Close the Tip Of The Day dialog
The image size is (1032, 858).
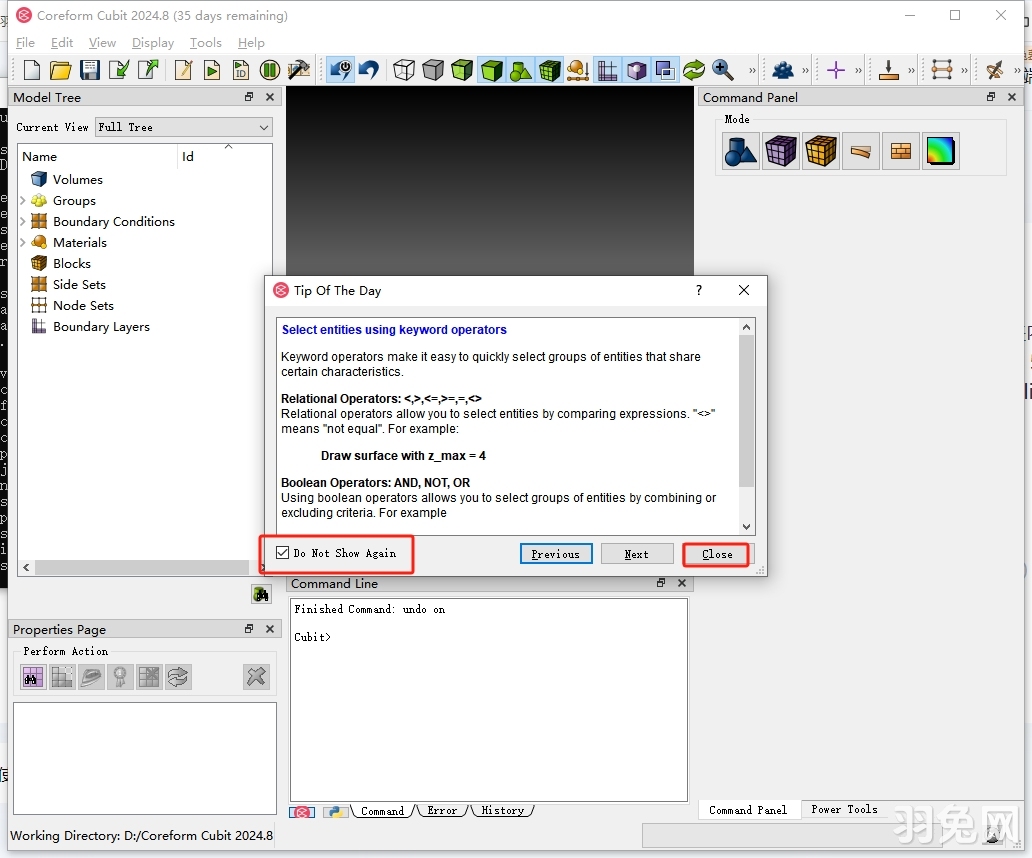tap(716, 554)
